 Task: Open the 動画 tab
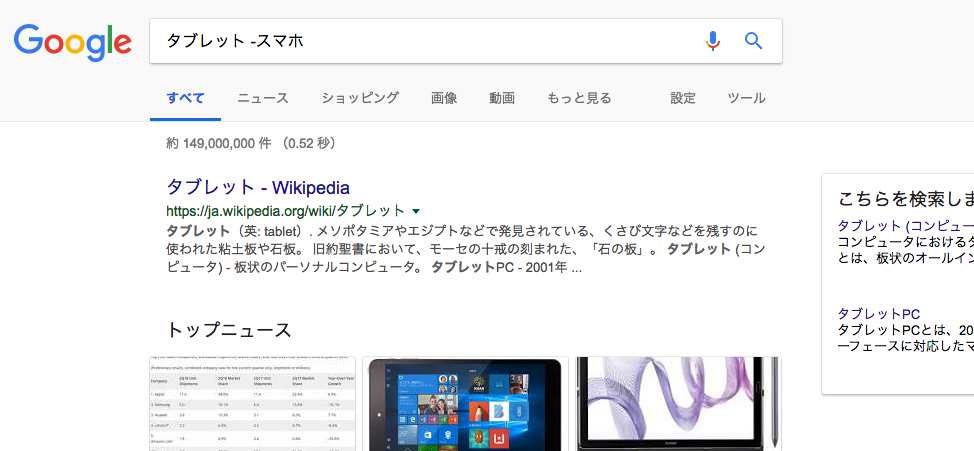coord(501,98)
